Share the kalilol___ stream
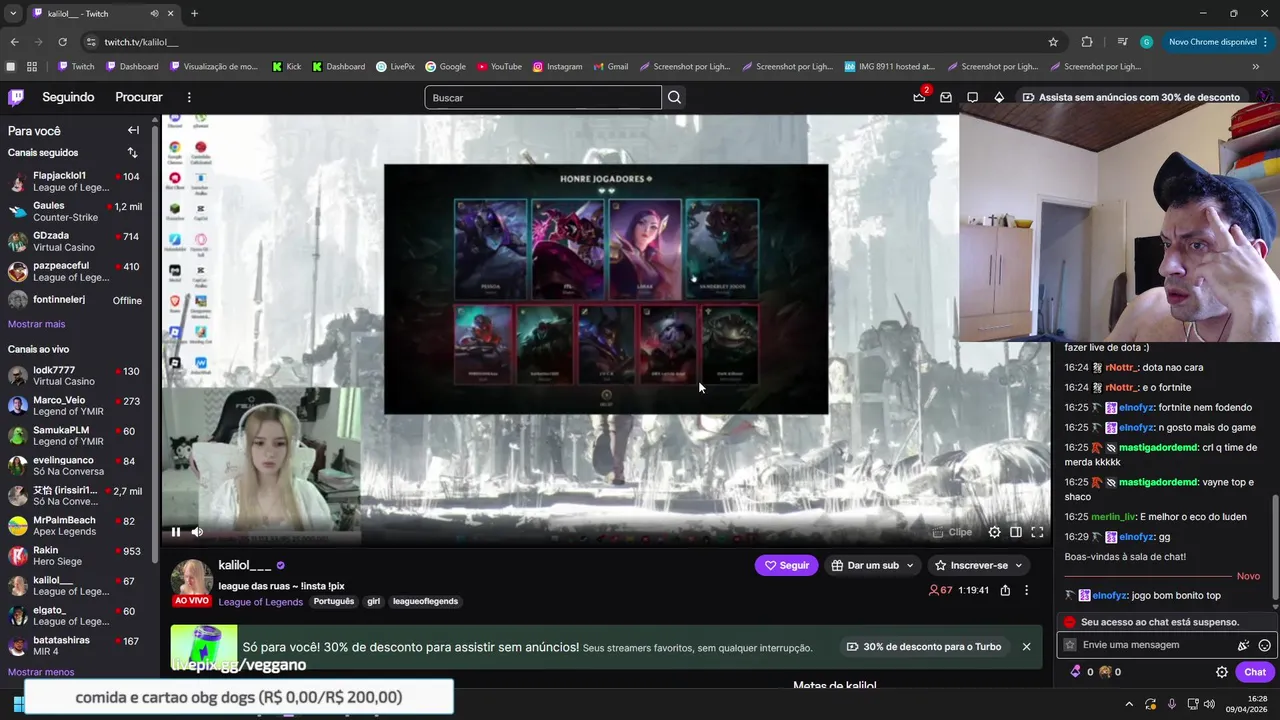Screen dimensions: 1280x720 pos(1005,590)
